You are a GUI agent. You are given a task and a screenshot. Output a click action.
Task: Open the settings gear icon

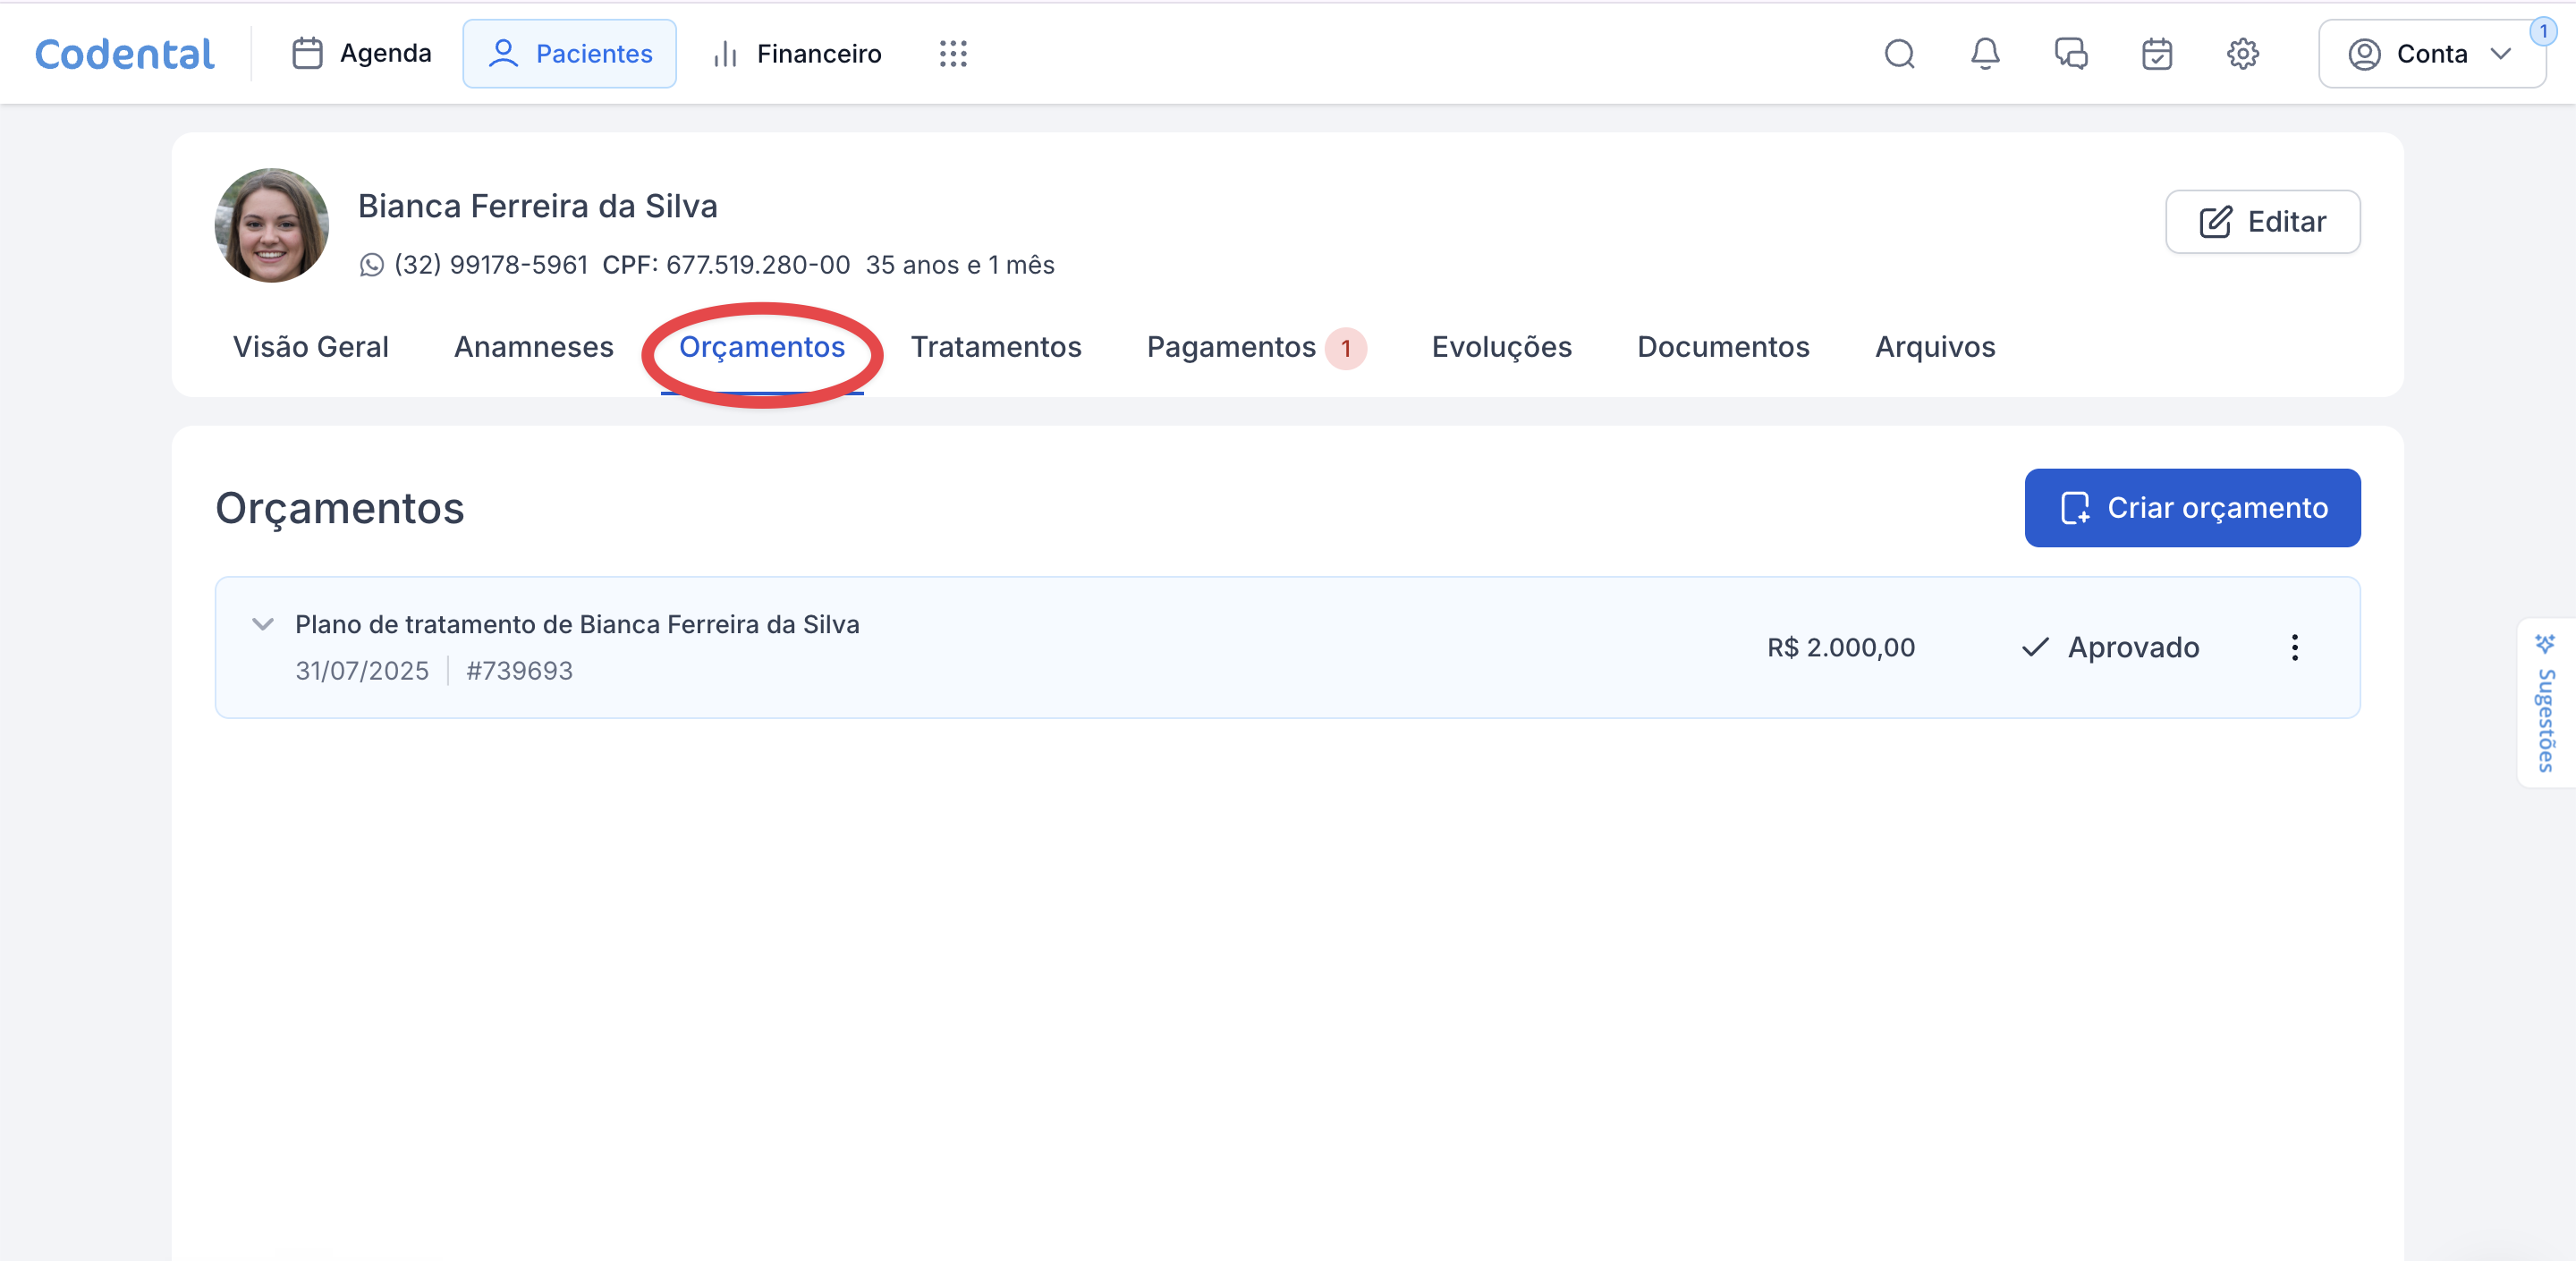point(2242,54)
